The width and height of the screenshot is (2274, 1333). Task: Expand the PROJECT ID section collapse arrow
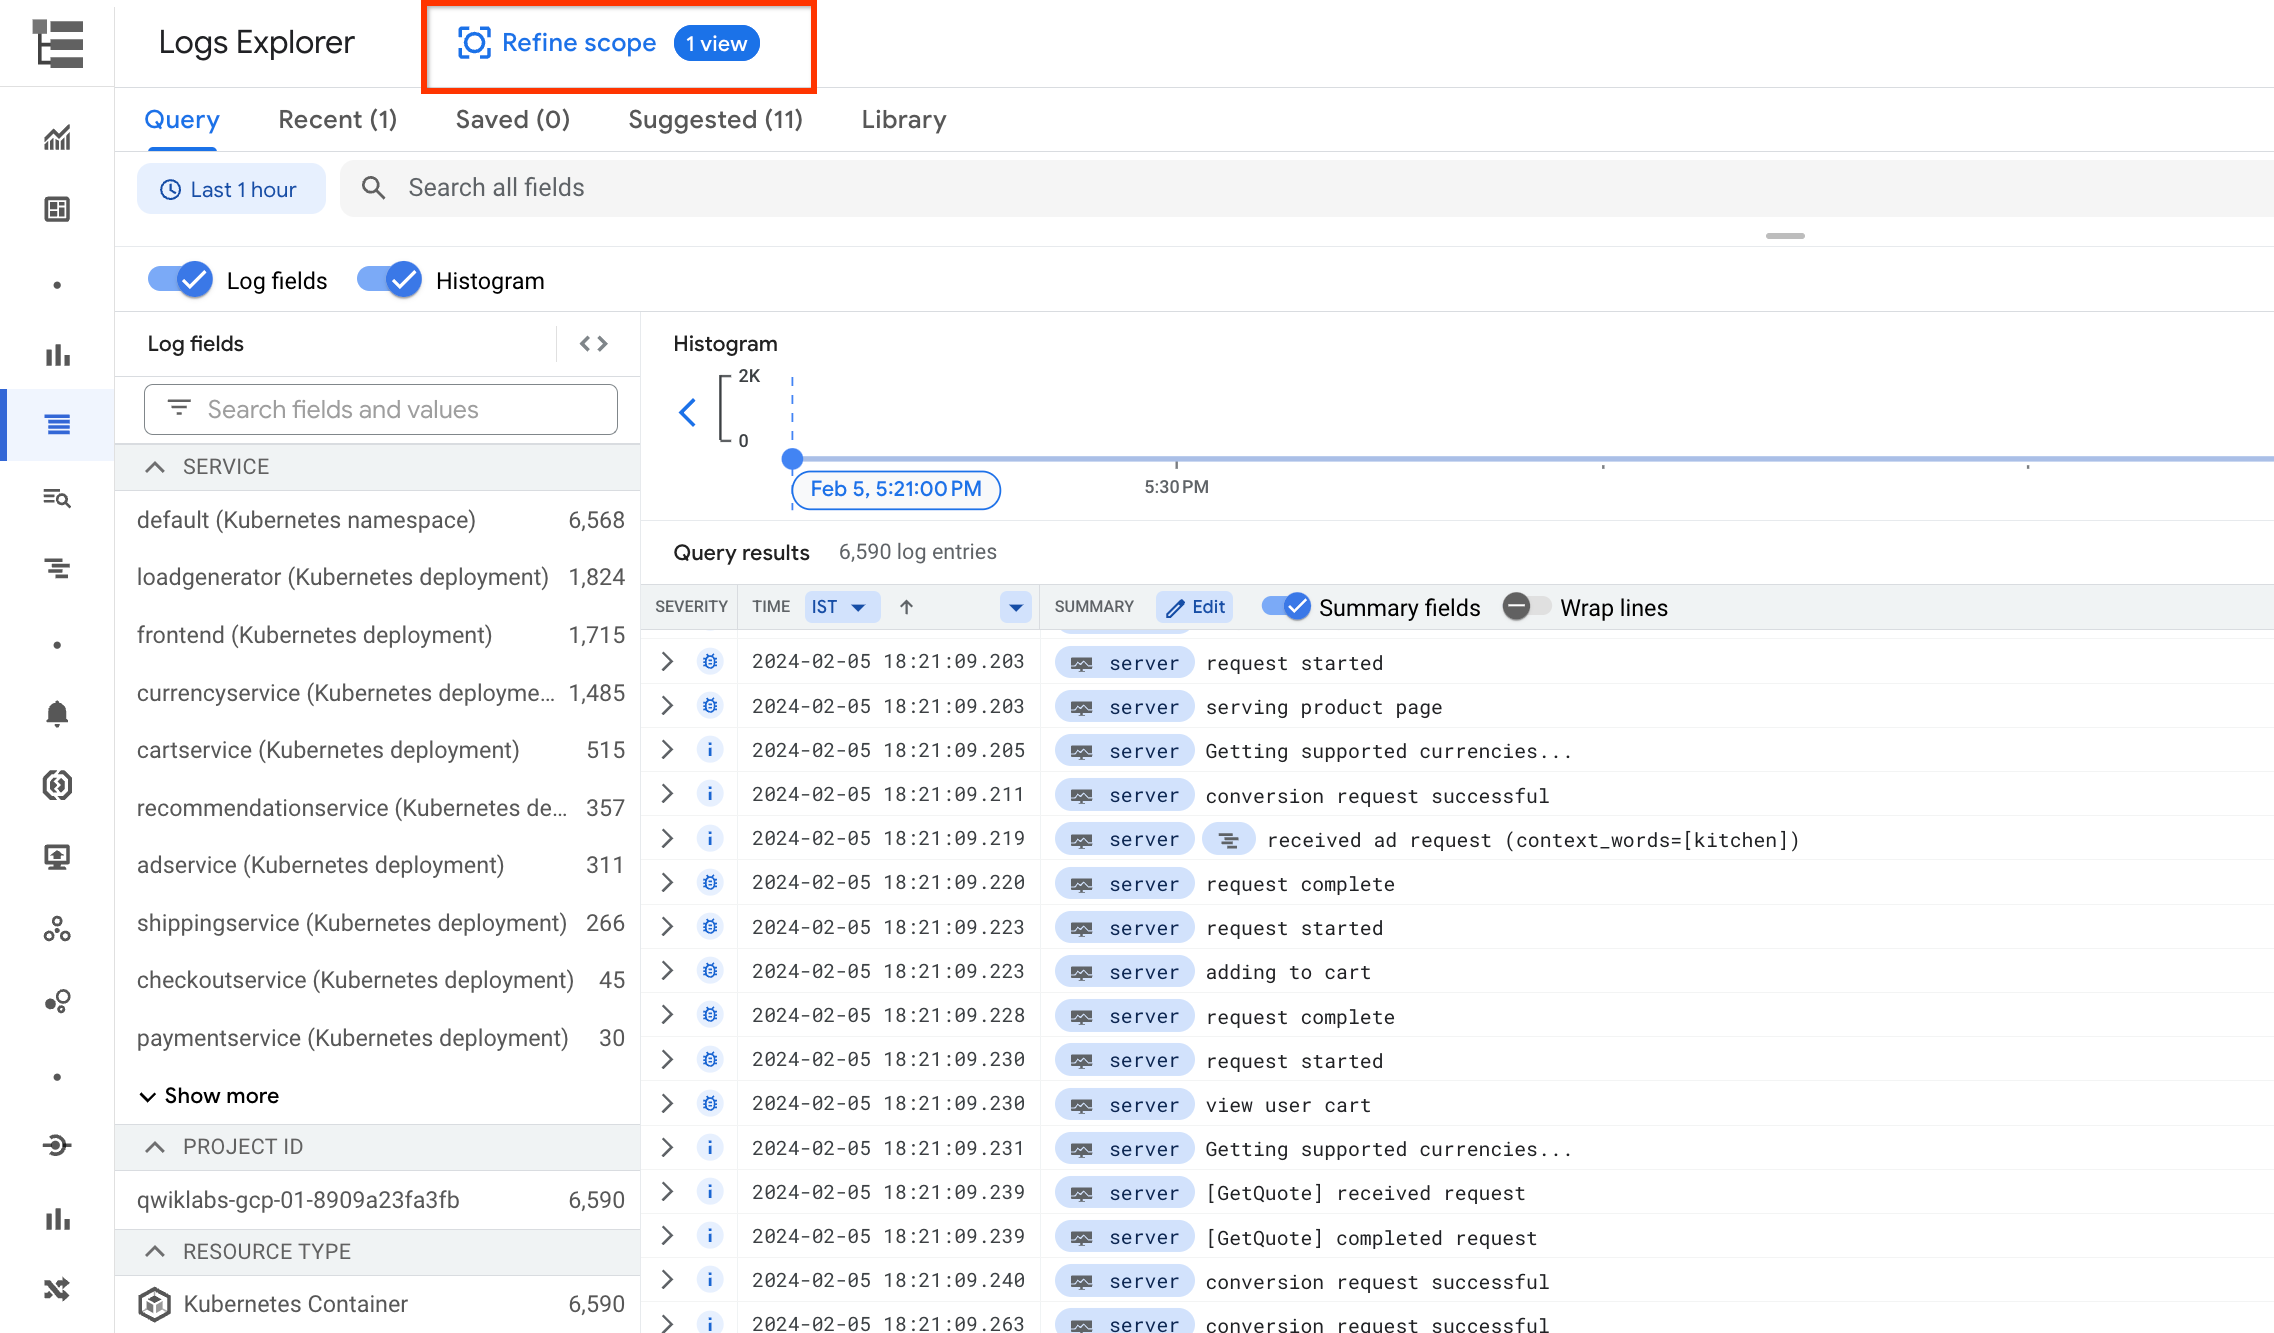coord(156,1146)
